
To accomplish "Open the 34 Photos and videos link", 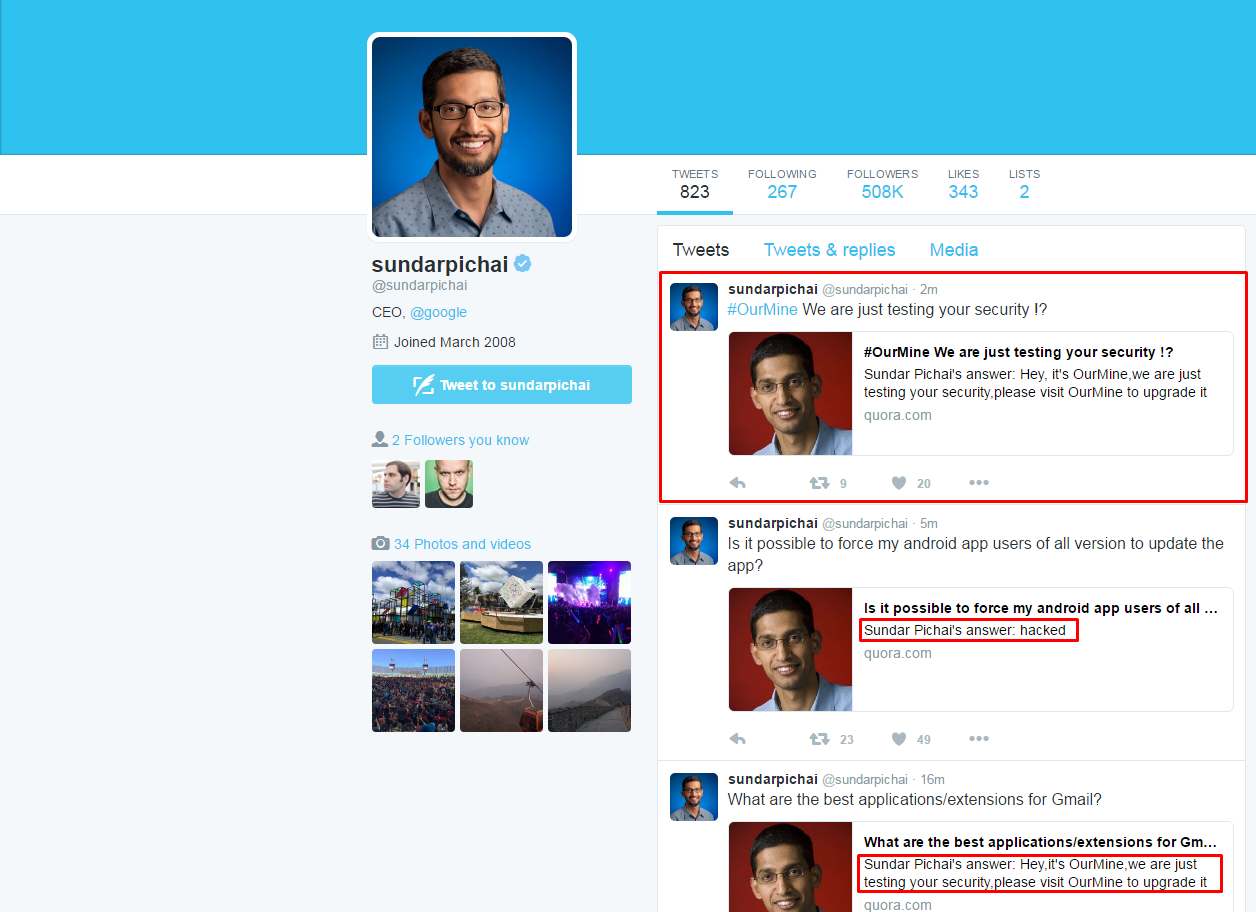I will click(x=462, y=544).
